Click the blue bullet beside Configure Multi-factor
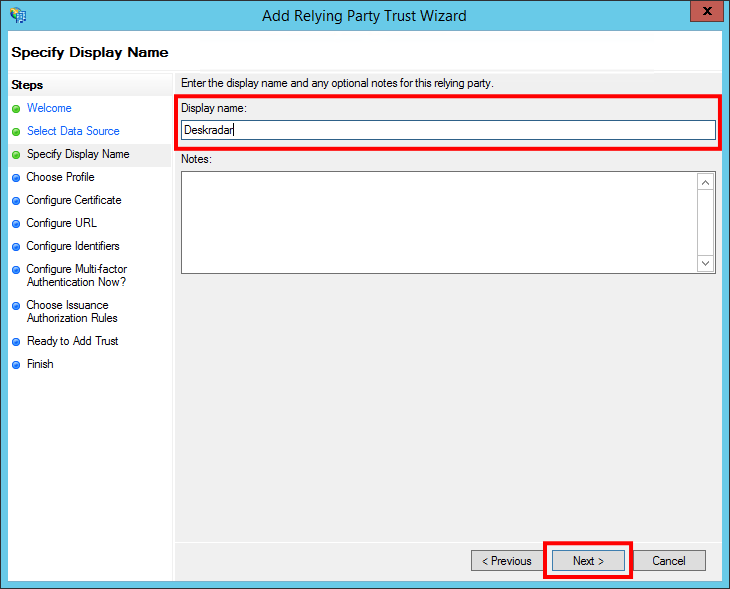730x589 pixels. (16, 270)
